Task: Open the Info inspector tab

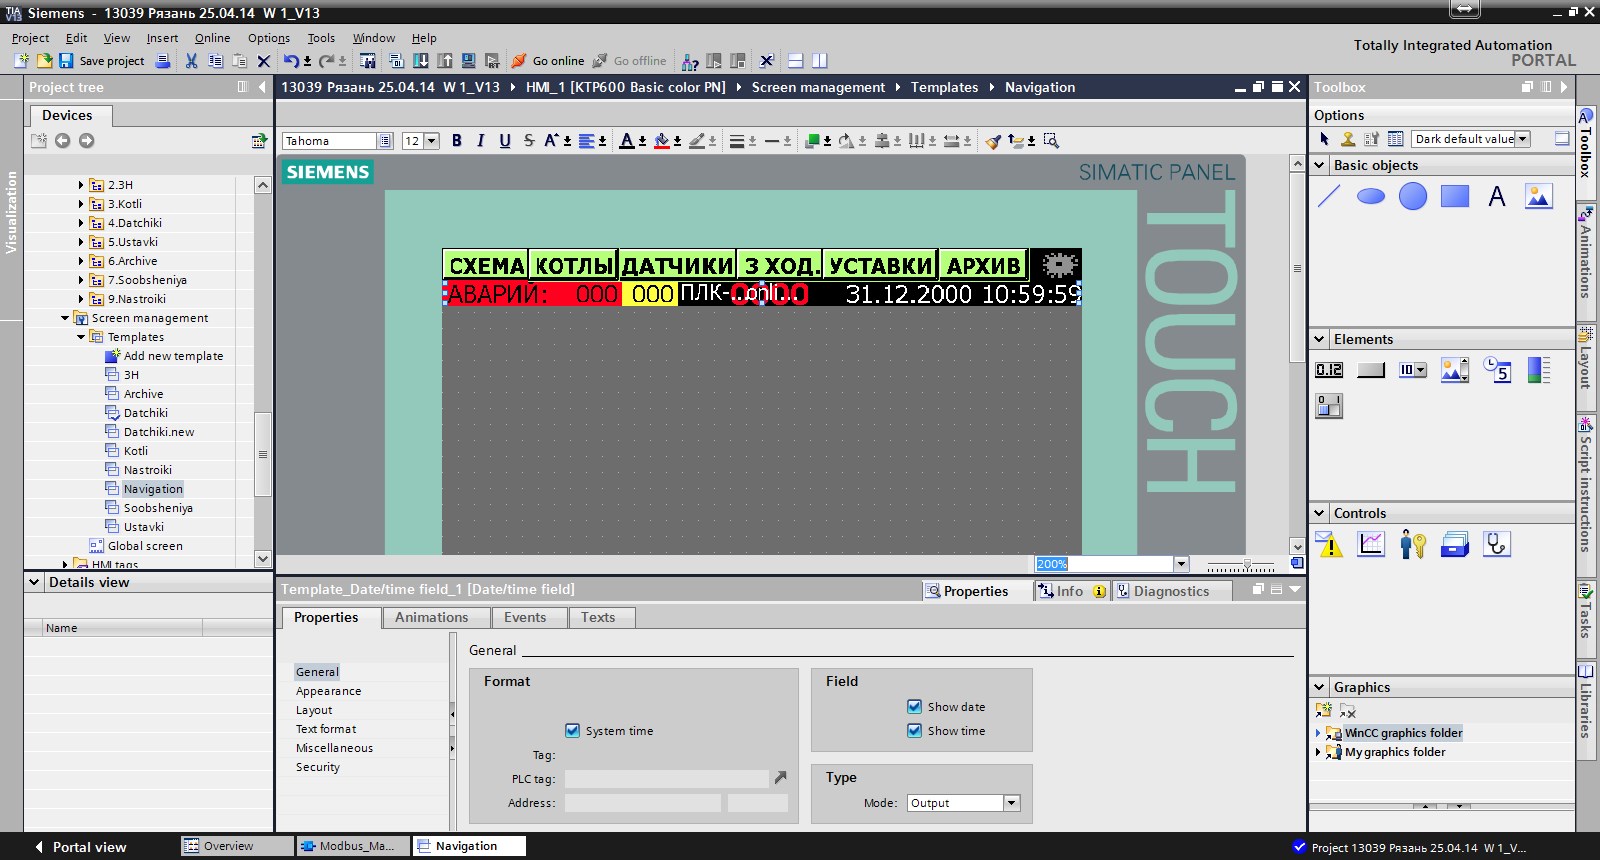Action: point(1071,591)
